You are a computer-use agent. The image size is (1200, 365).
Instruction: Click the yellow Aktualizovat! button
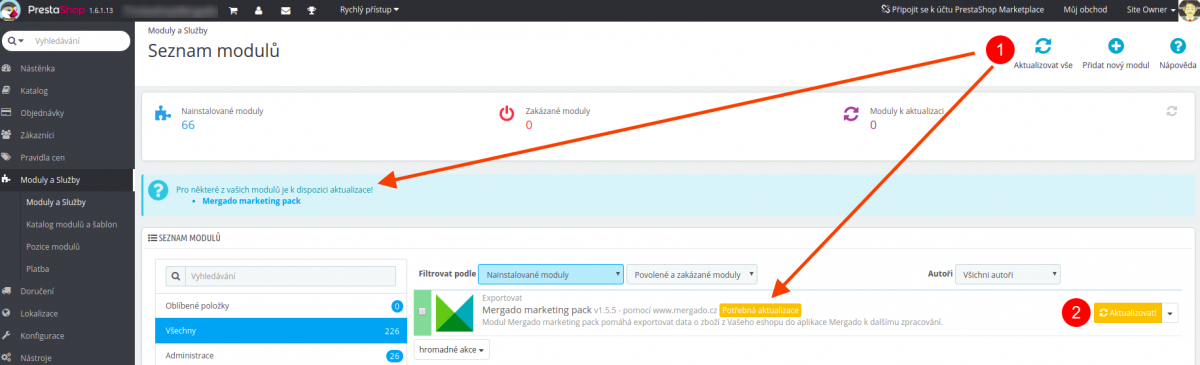coord(1128,313)
